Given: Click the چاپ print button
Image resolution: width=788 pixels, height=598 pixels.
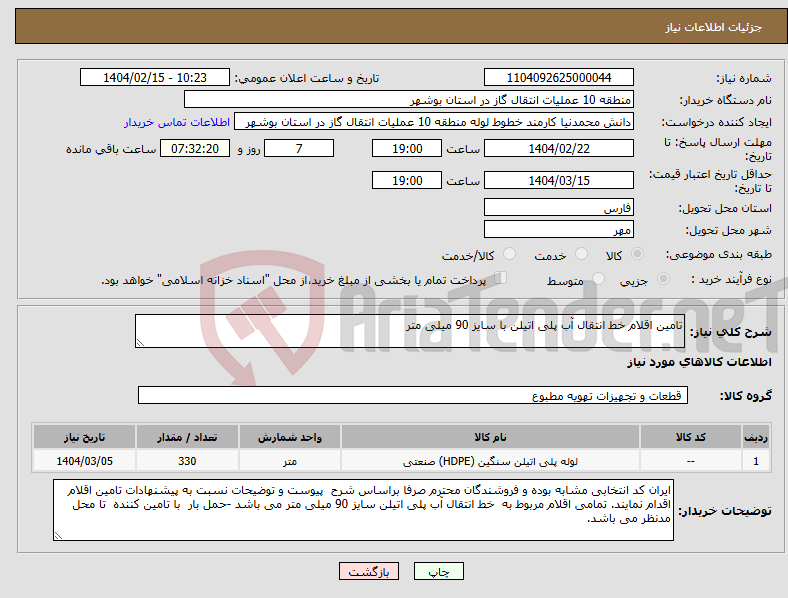Looking at the screenshot, I should (x=439, y=571).
